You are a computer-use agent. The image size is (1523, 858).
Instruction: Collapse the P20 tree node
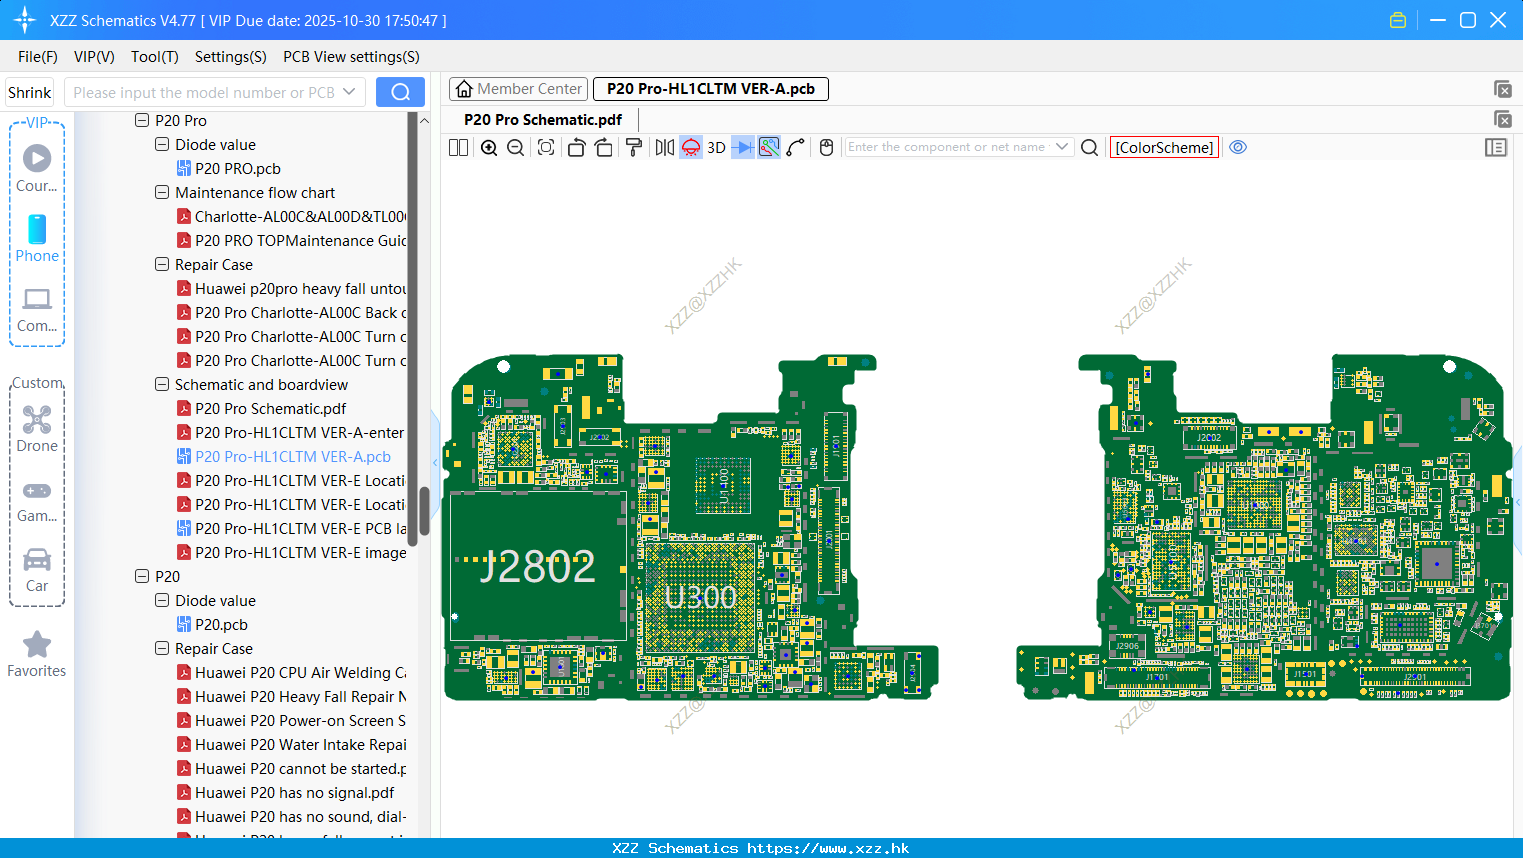pyautogui.click(x=142, y=576)
